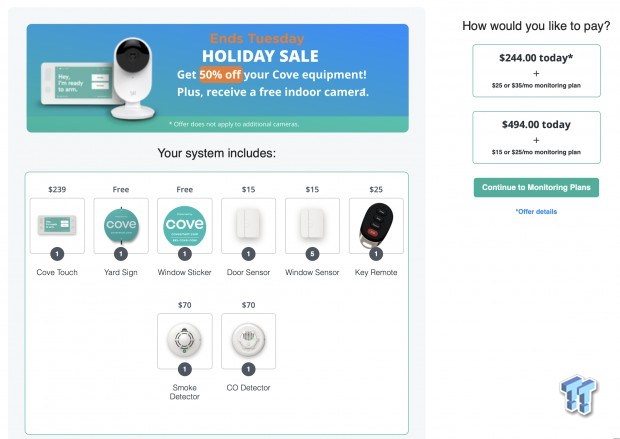The width and height of the screenshot is (620, 439).
Task: Click the Holiday Sale promotional banner
Action: [x=217, y=78]
